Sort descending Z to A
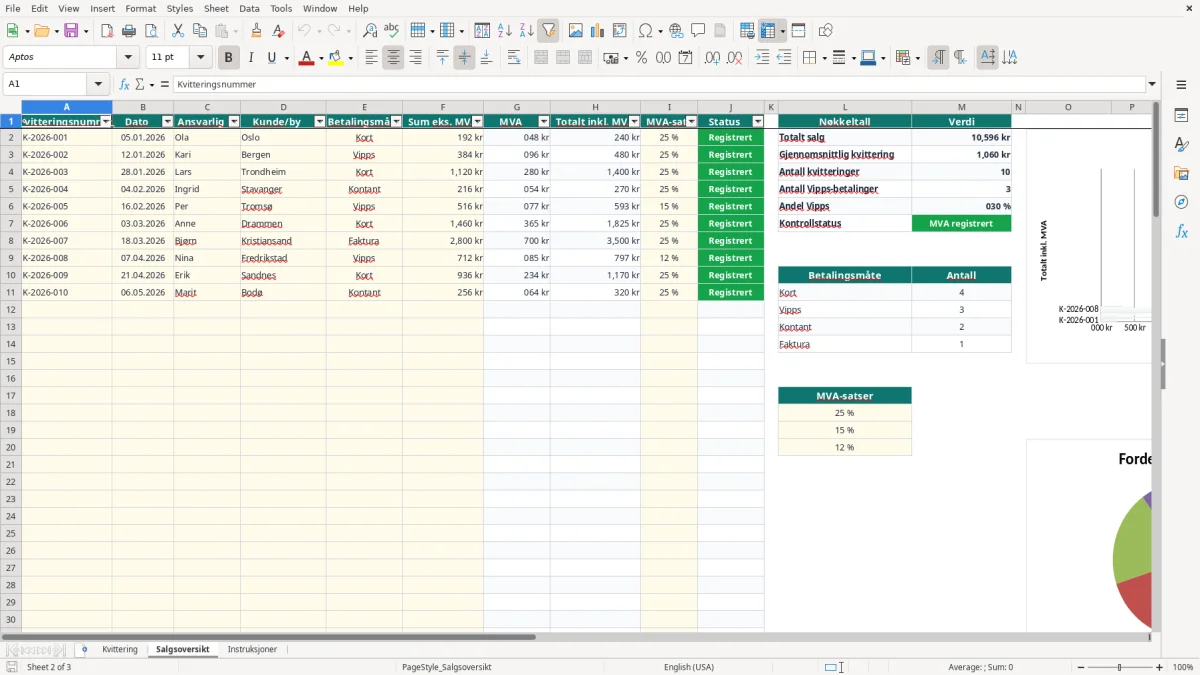Screen dimensions: 1200x675 point(527,31)
